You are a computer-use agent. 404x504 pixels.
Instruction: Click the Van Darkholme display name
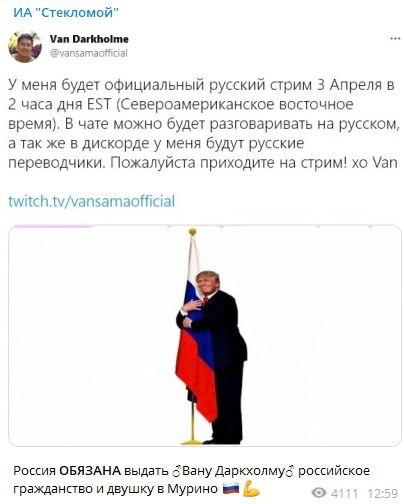click(89, 39)
